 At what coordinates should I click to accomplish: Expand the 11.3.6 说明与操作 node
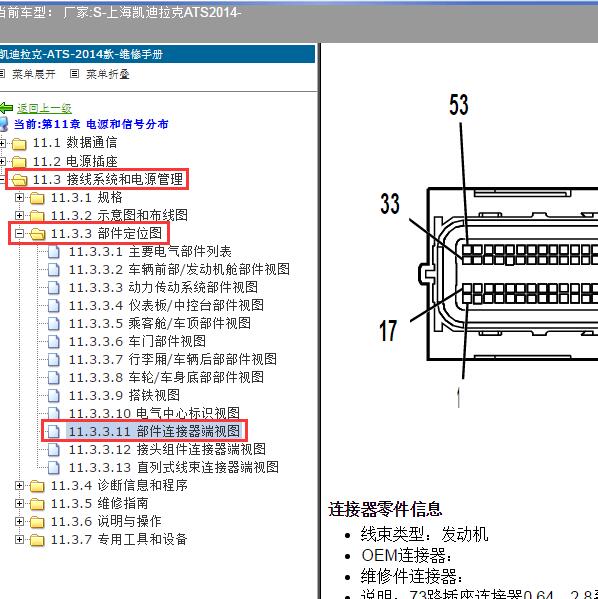pos(19,521)
